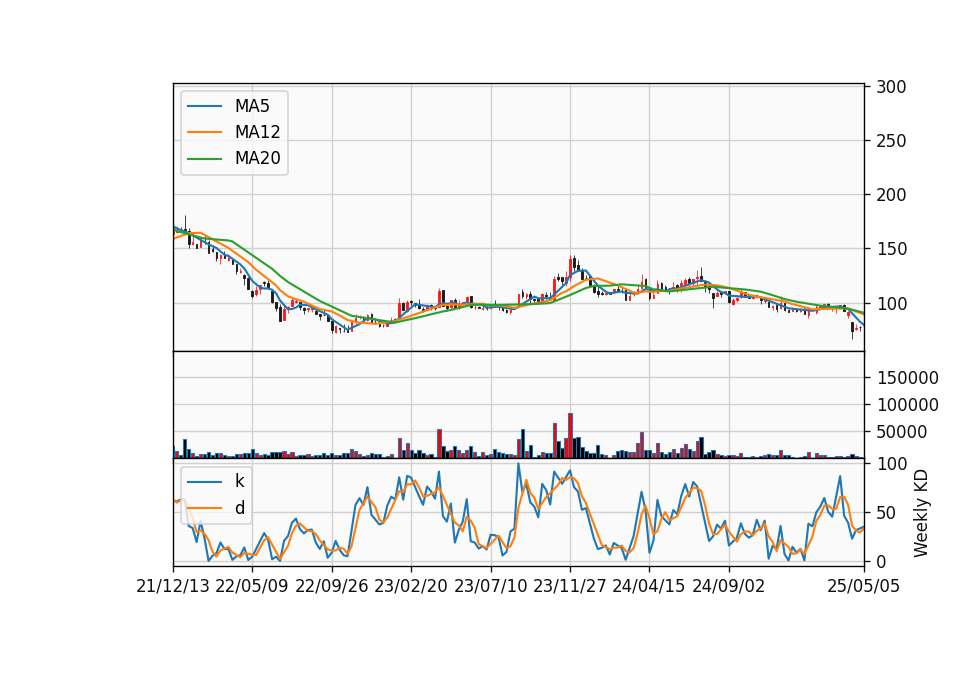Click the 200 price axis label
Viewport: 960px width, 690px height.
tap(891, 195)
